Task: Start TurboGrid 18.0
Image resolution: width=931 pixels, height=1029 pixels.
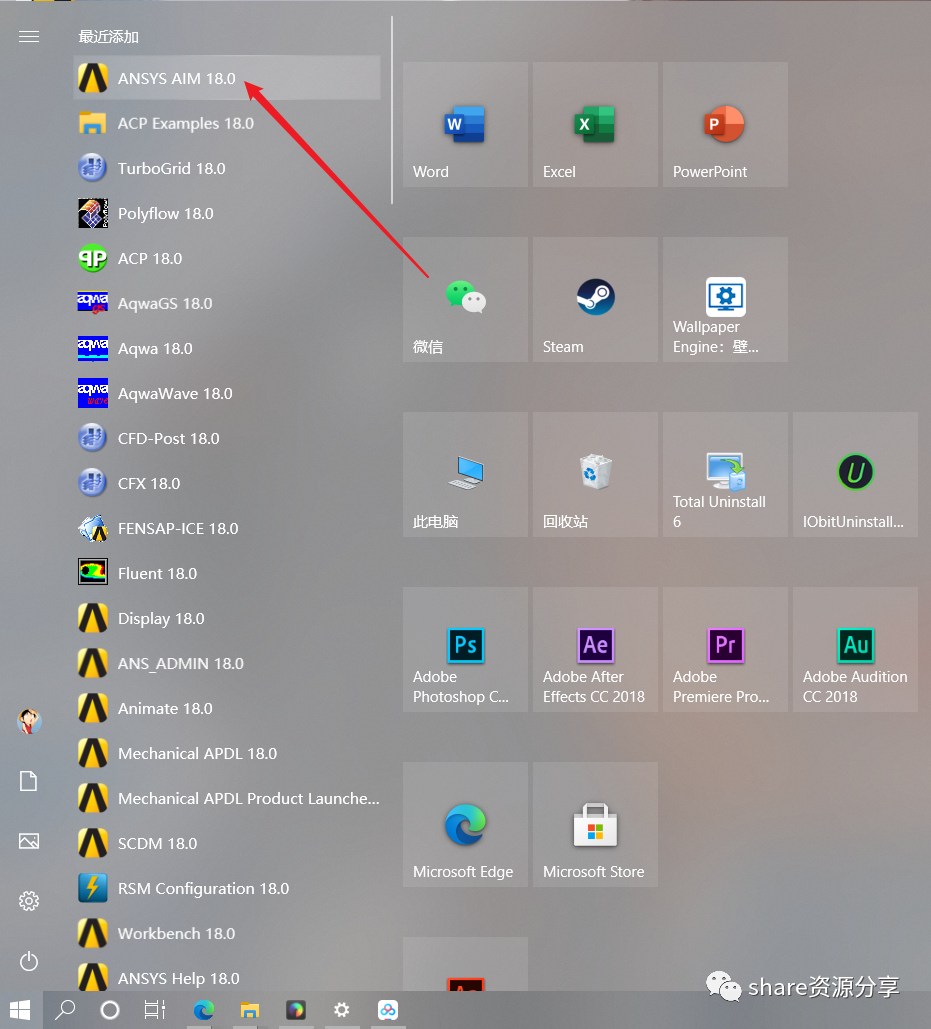Action: 227,168
